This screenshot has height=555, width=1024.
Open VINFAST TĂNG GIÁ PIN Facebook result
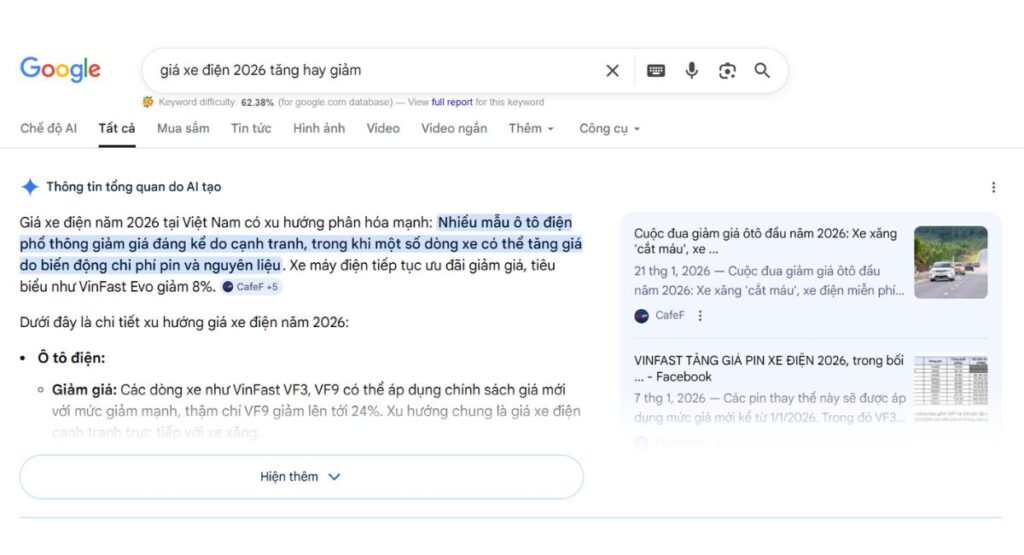(x=769, y=368)
